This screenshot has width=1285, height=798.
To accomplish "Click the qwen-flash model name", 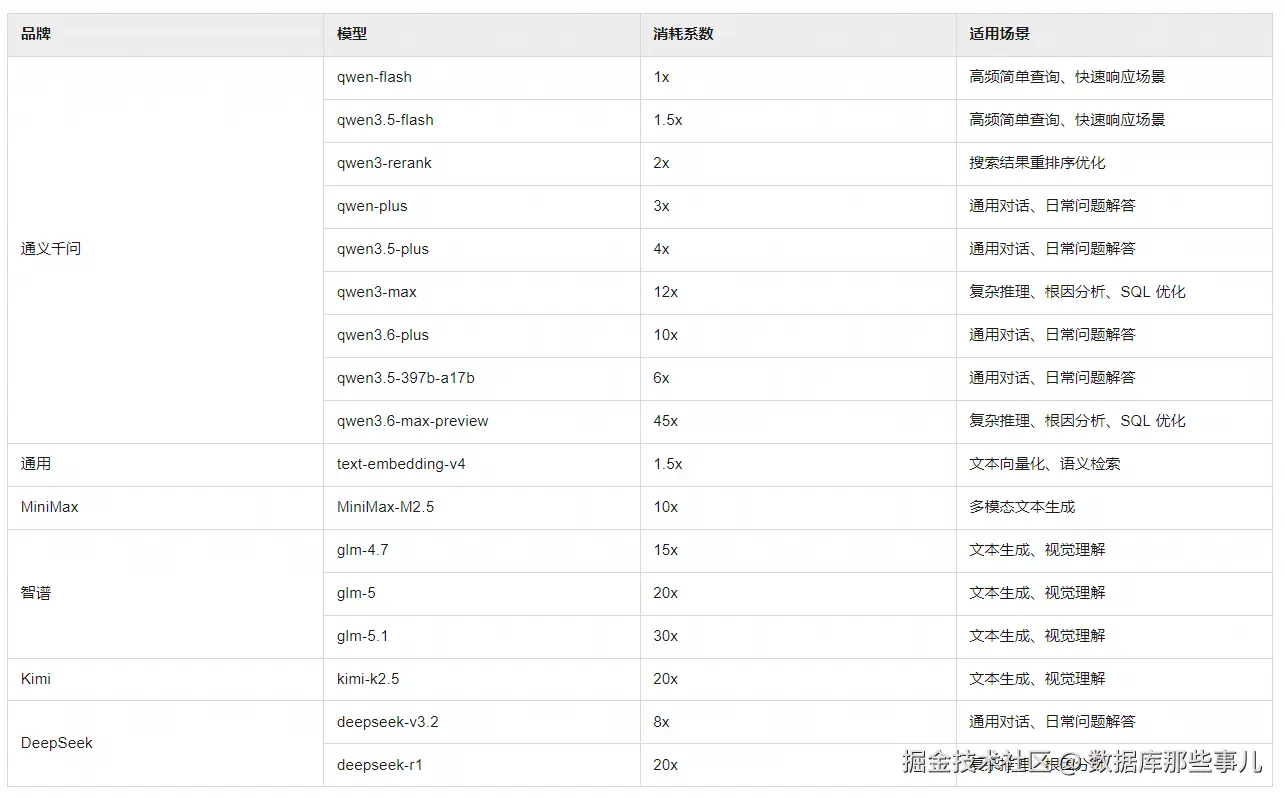I will point(374,77).
